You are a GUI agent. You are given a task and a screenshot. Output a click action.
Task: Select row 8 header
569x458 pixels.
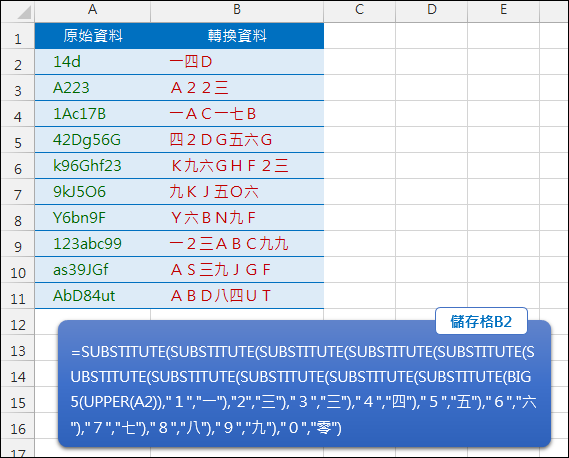18,218
